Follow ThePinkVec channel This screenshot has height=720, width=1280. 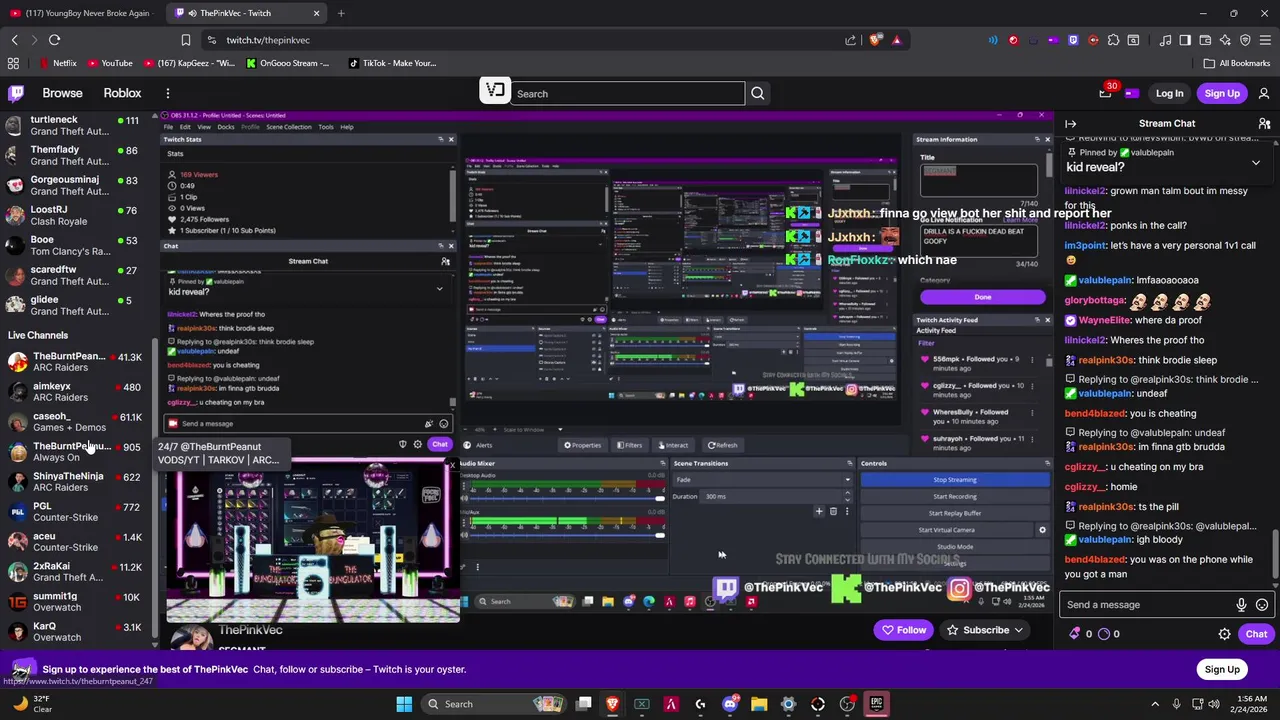(903, 630)
